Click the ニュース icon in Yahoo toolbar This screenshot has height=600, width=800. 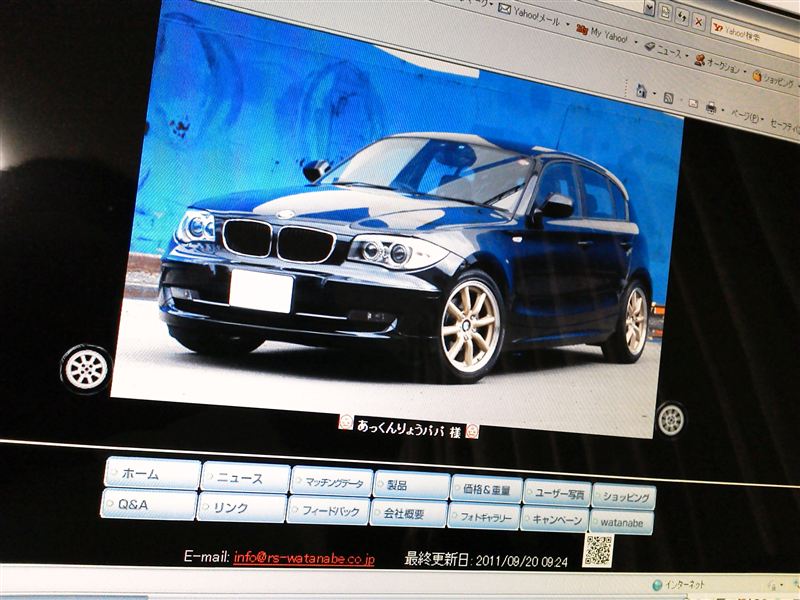pyautogui.click(x=650, y=46)
